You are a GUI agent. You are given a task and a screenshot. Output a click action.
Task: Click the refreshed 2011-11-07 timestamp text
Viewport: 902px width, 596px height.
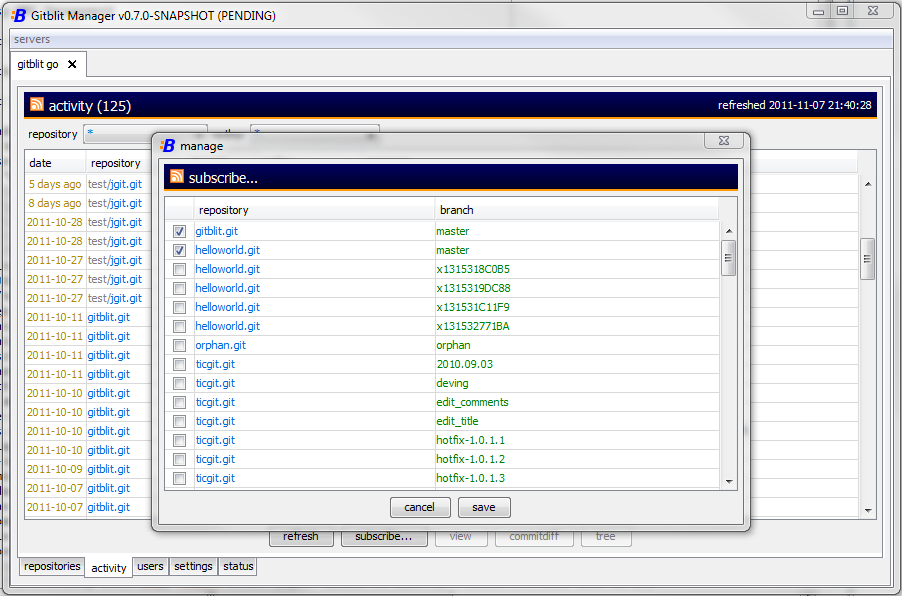794,105
